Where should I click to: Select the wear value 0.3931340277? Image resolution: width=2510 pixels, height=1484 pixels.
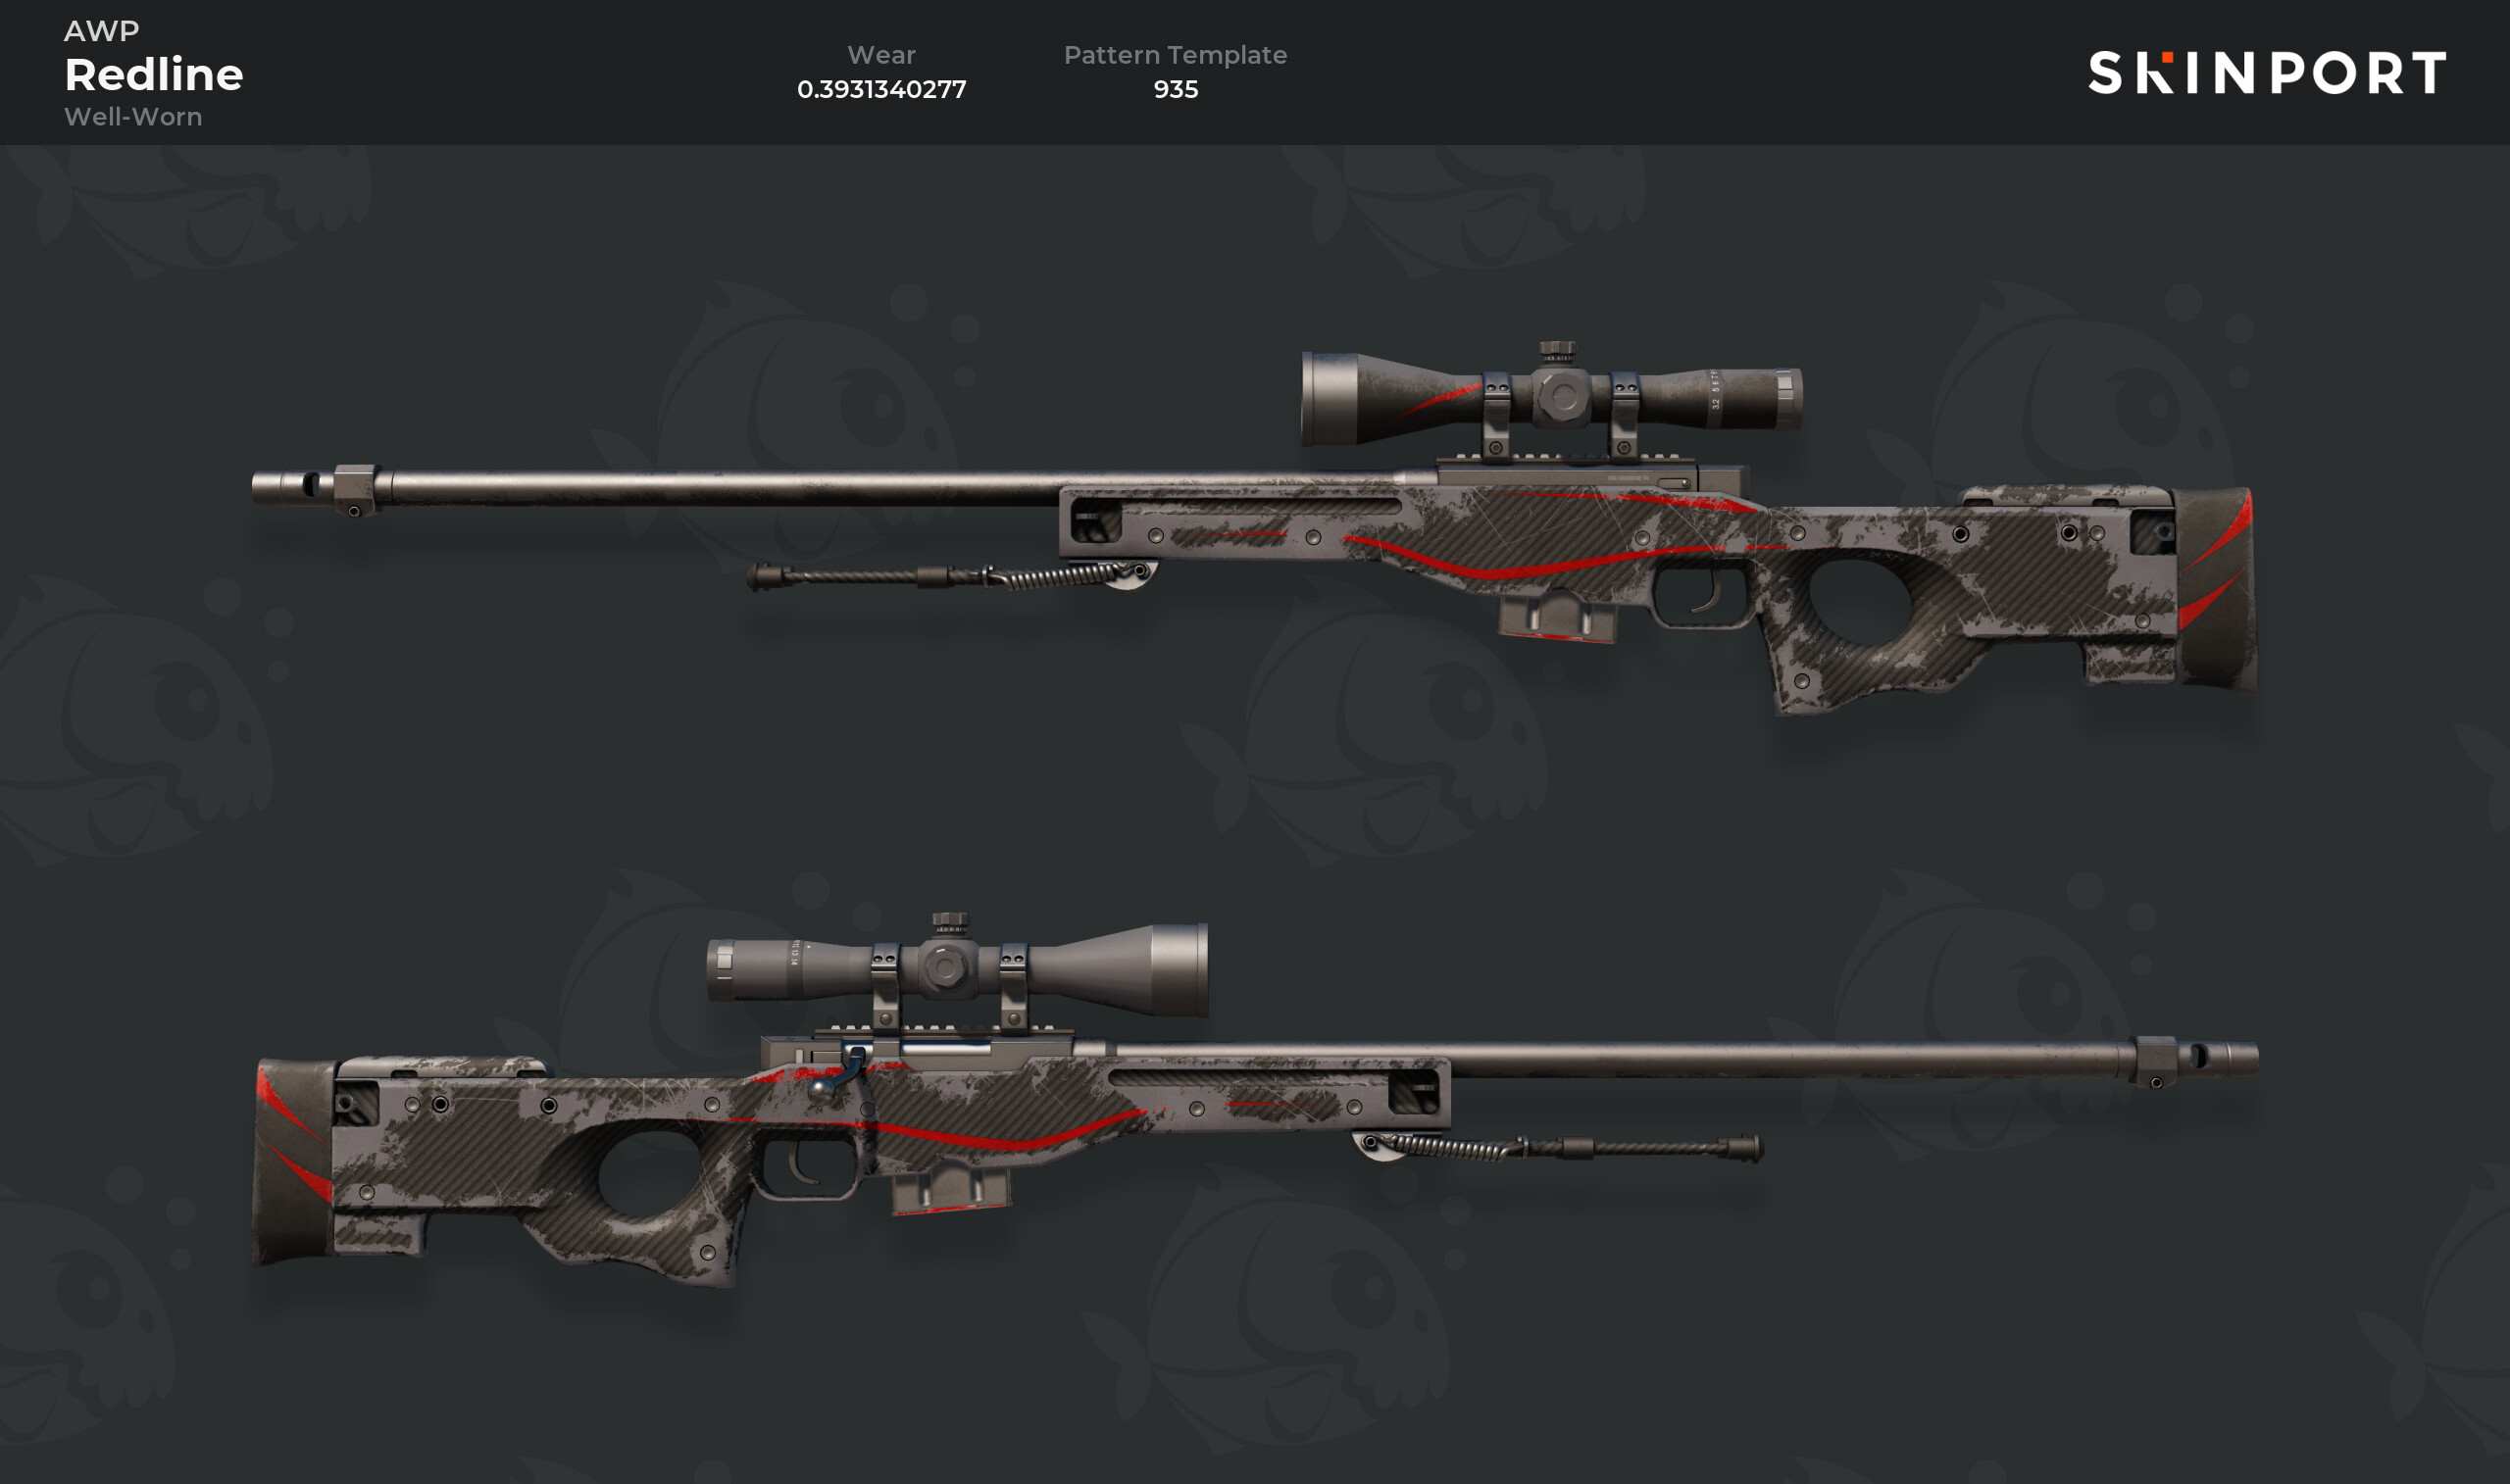882,89
